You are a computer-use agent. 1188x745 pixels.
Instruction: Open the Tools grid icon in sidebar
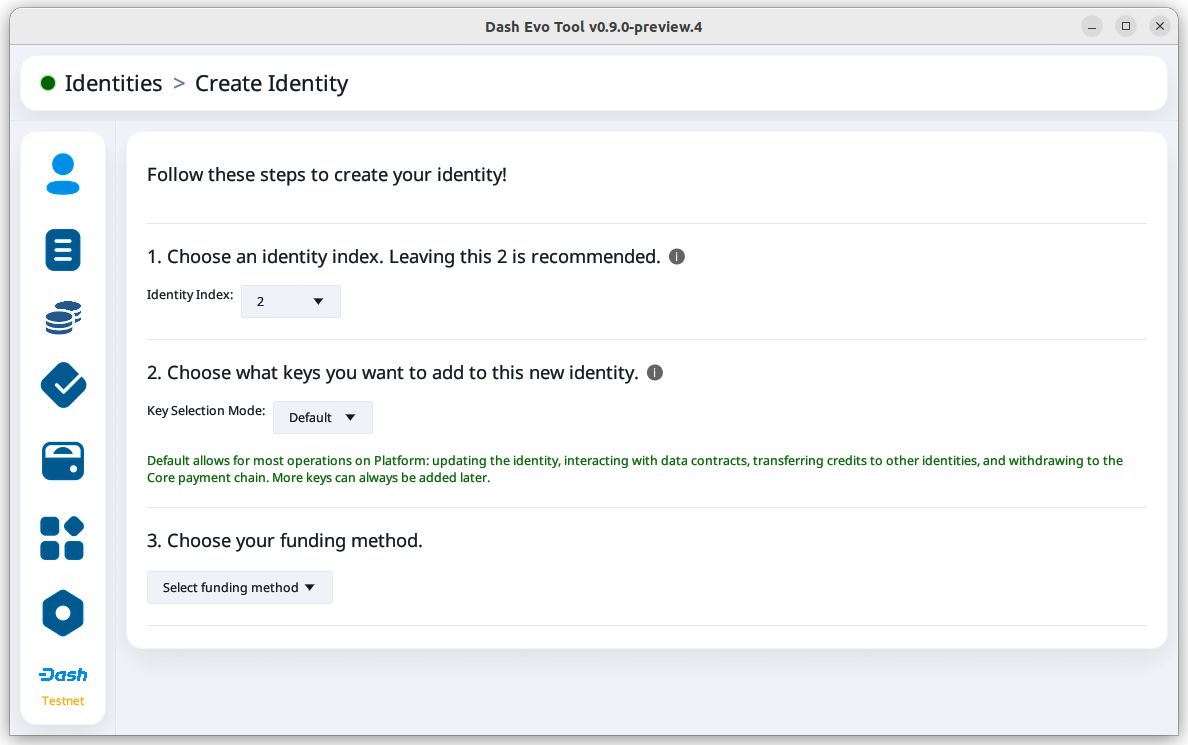tap(63, 538)
